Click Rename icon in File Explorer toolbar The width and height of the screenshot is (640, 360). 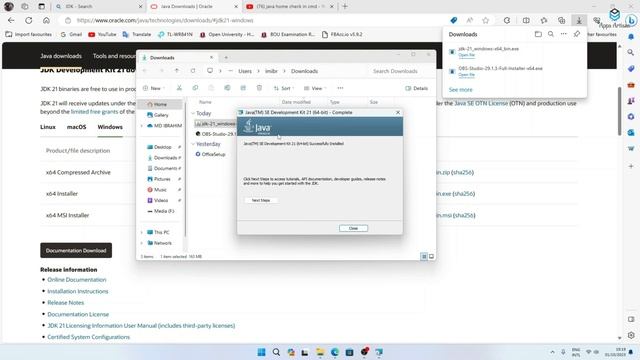pos(227,88)
